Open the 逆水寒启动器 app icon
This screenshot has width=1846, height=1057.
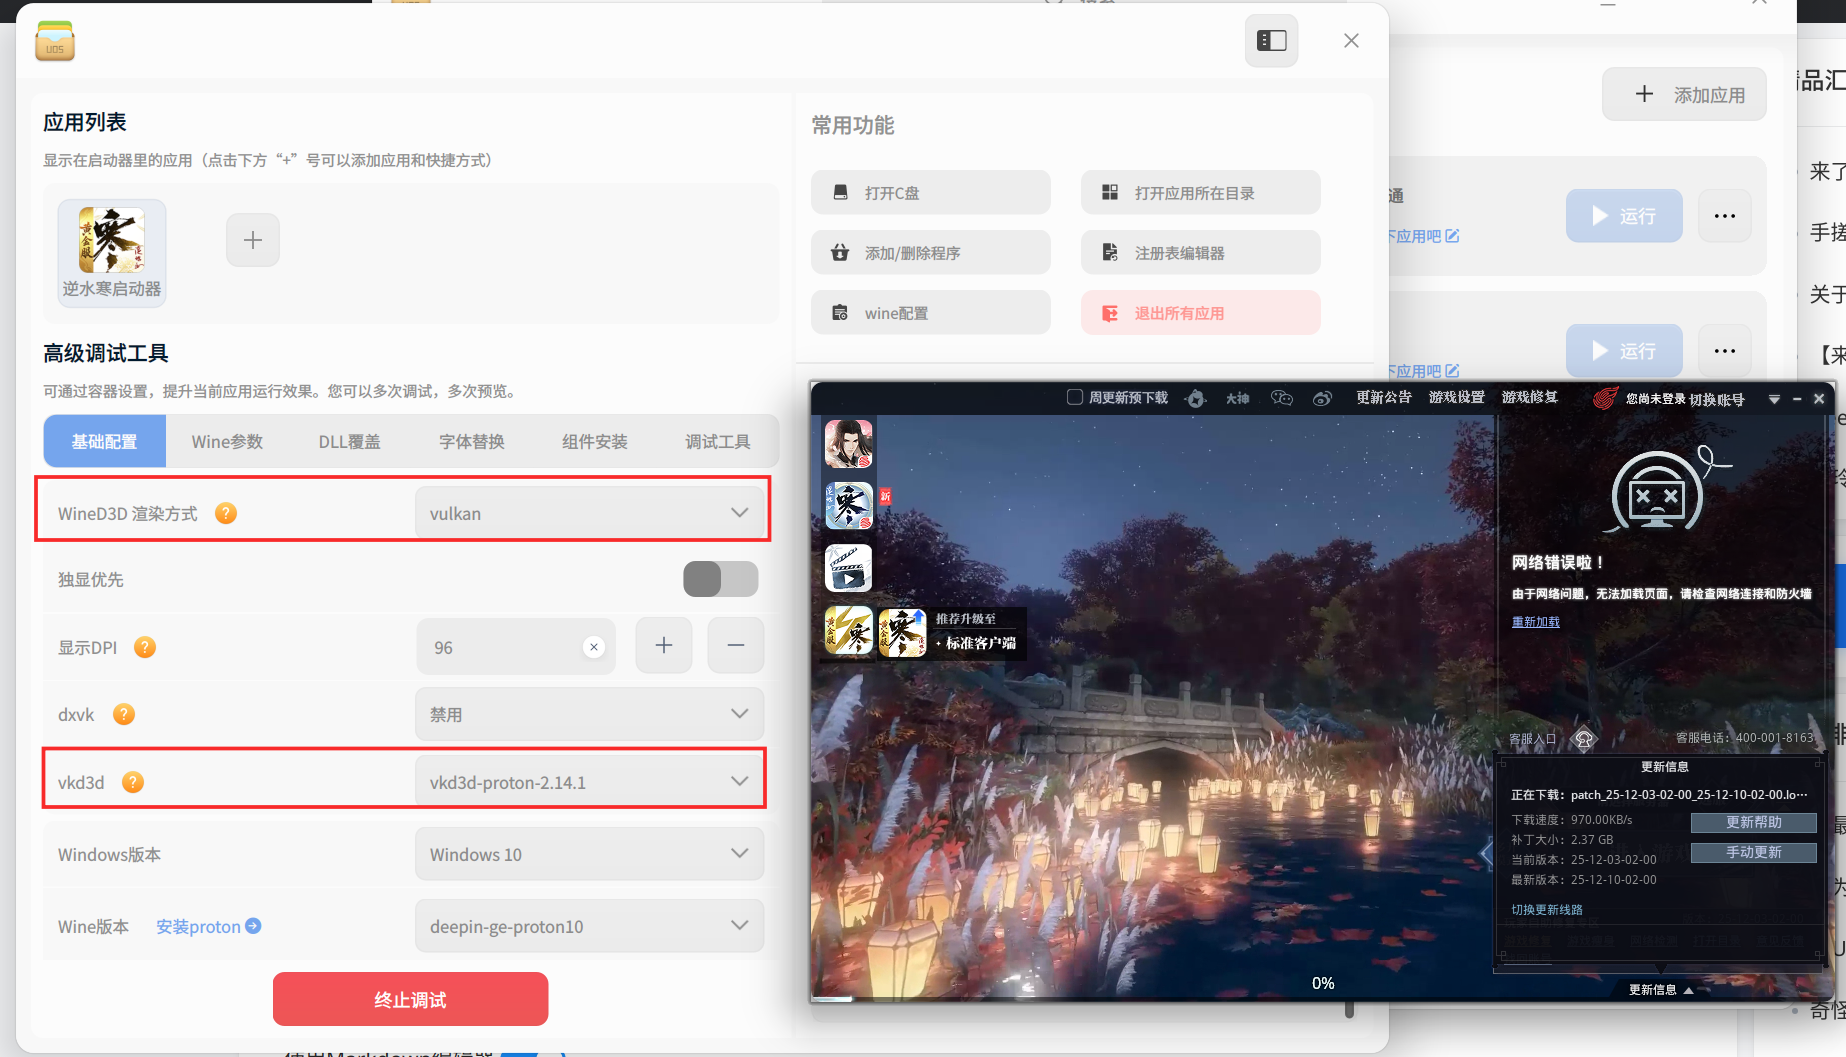[112, 252]
